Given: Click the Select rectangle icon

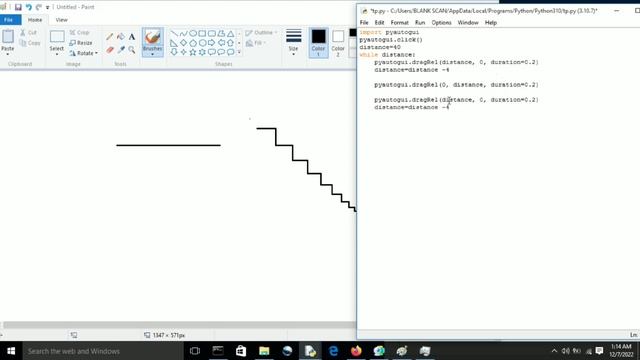Looking at the screenshot, I should pos(57,37).
